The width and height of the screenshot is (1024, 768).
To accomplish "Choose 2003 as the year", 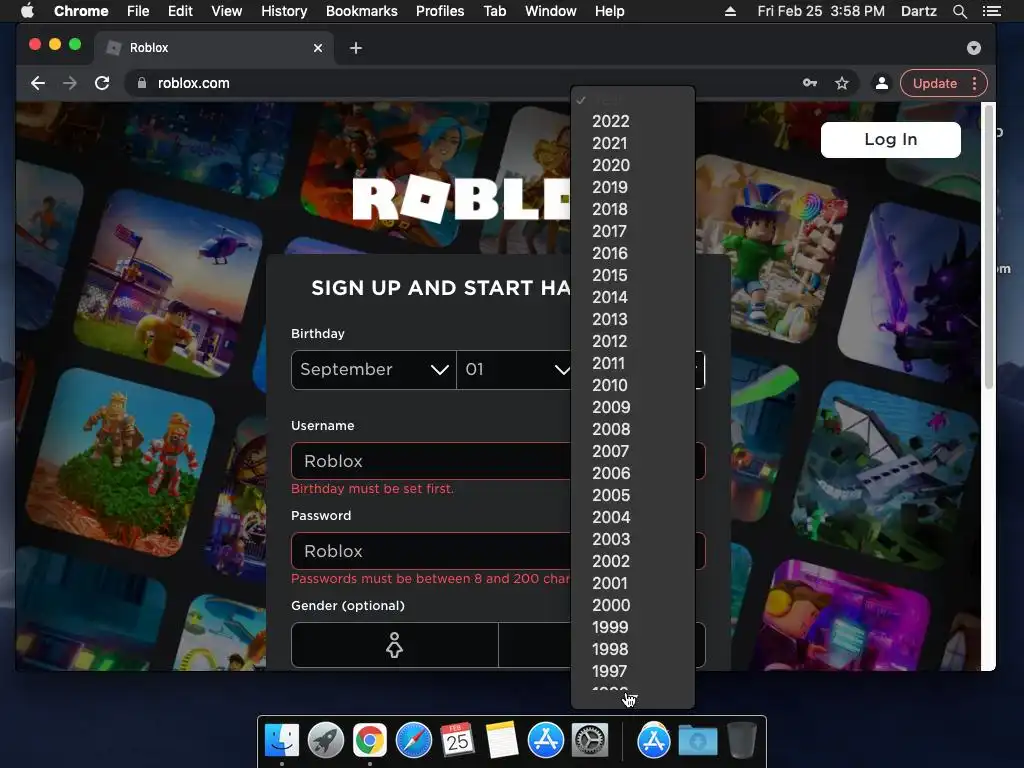I will [x=633, y=539].
